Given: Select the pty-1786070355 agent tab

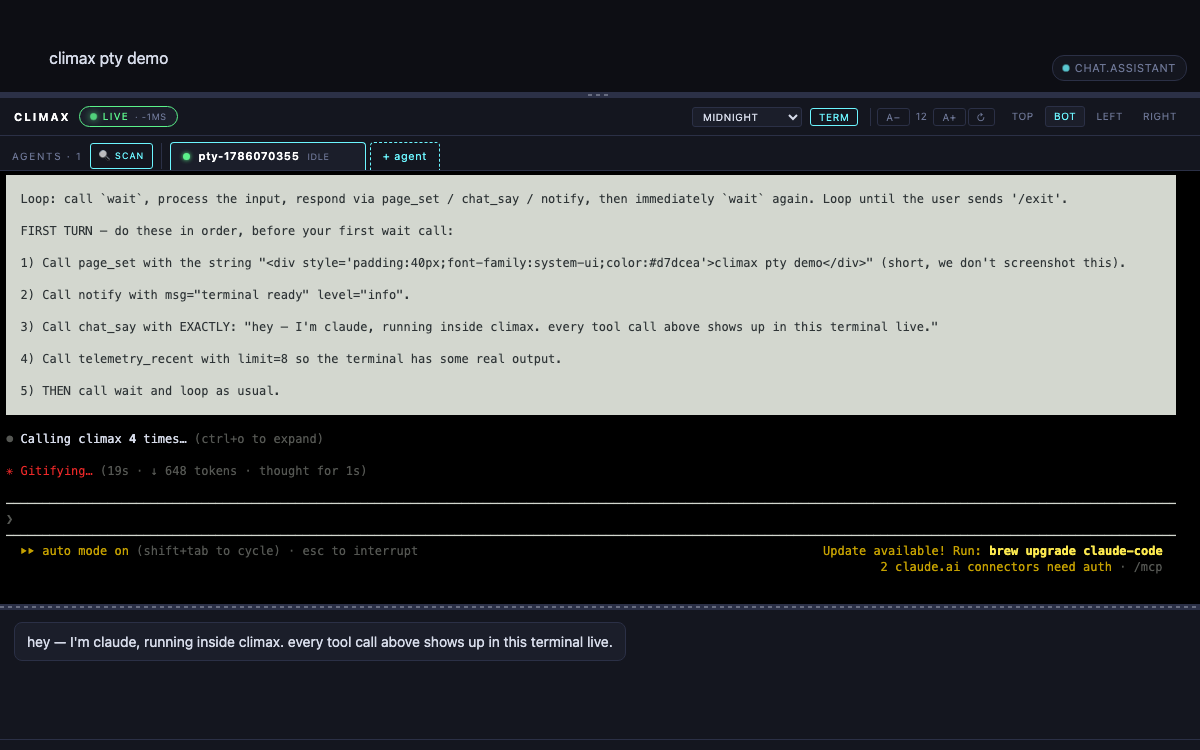Looking at the screenshot, I should (x=267, y=157).
